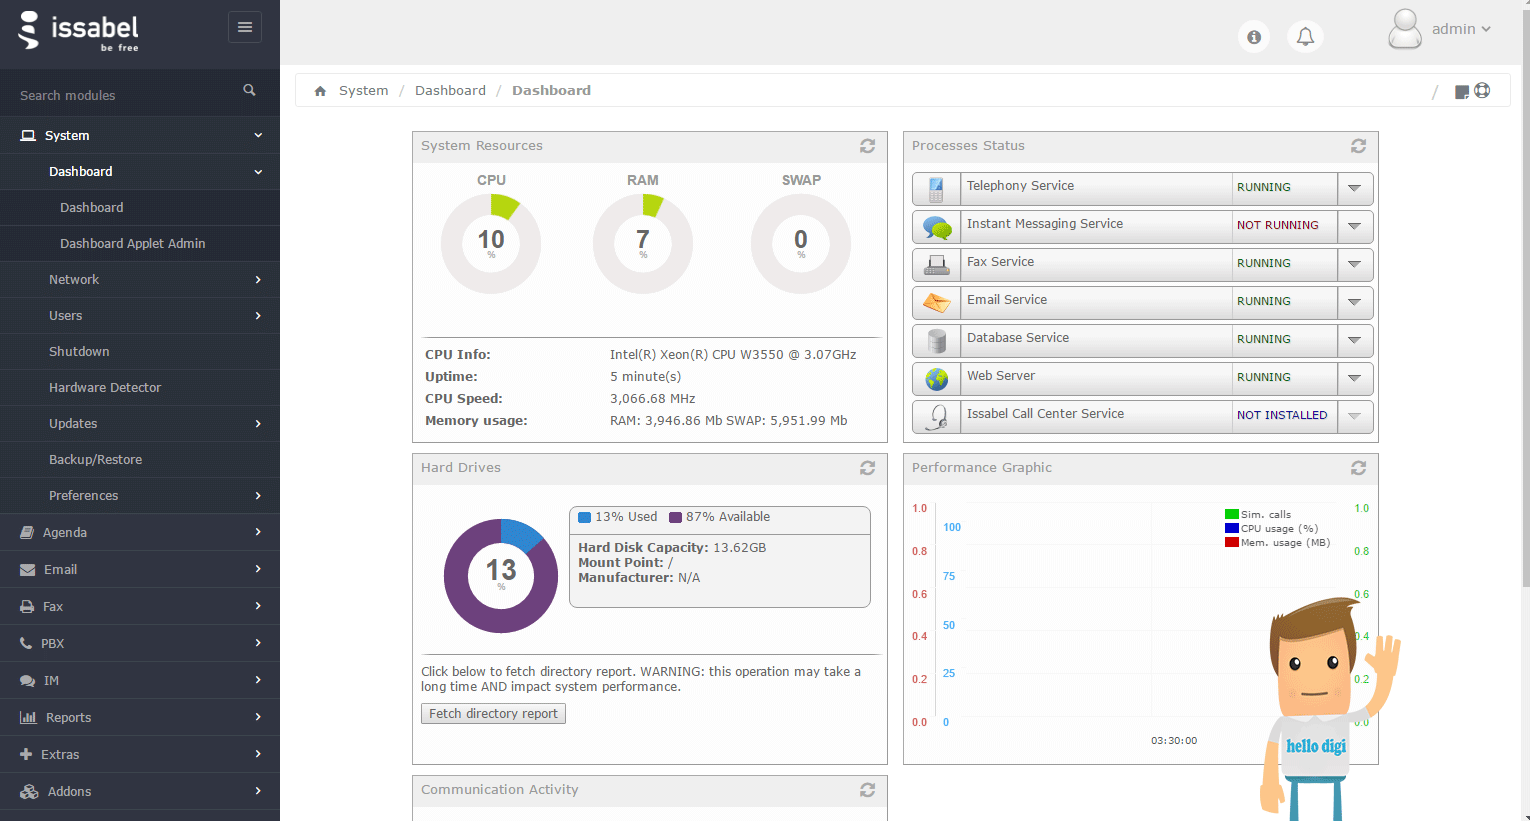
Task: Open Fax Service actions dropdown
Action: coord(1355,264)
